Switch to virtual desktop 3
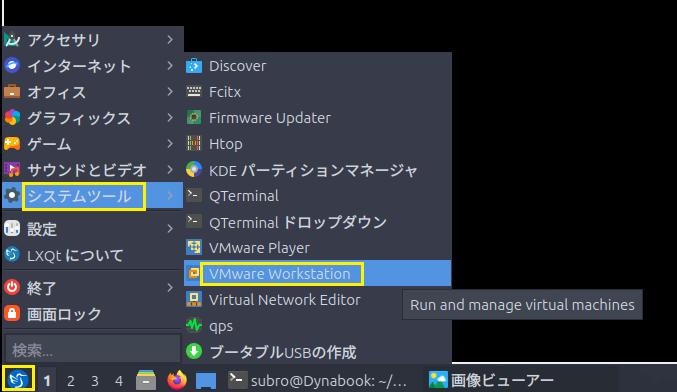Viewport: 677px width, 392px height. pos(95,381)
